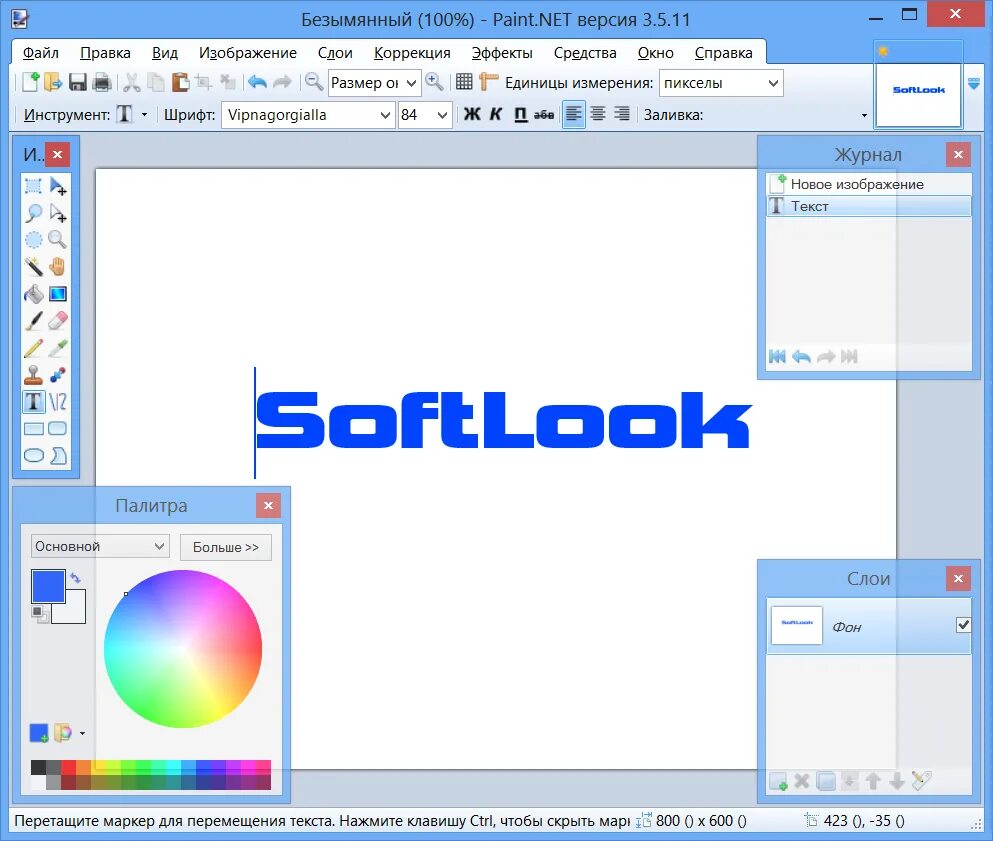
Task: Expand the Инструмент tool chooser arrow
Action: point(144,115)
